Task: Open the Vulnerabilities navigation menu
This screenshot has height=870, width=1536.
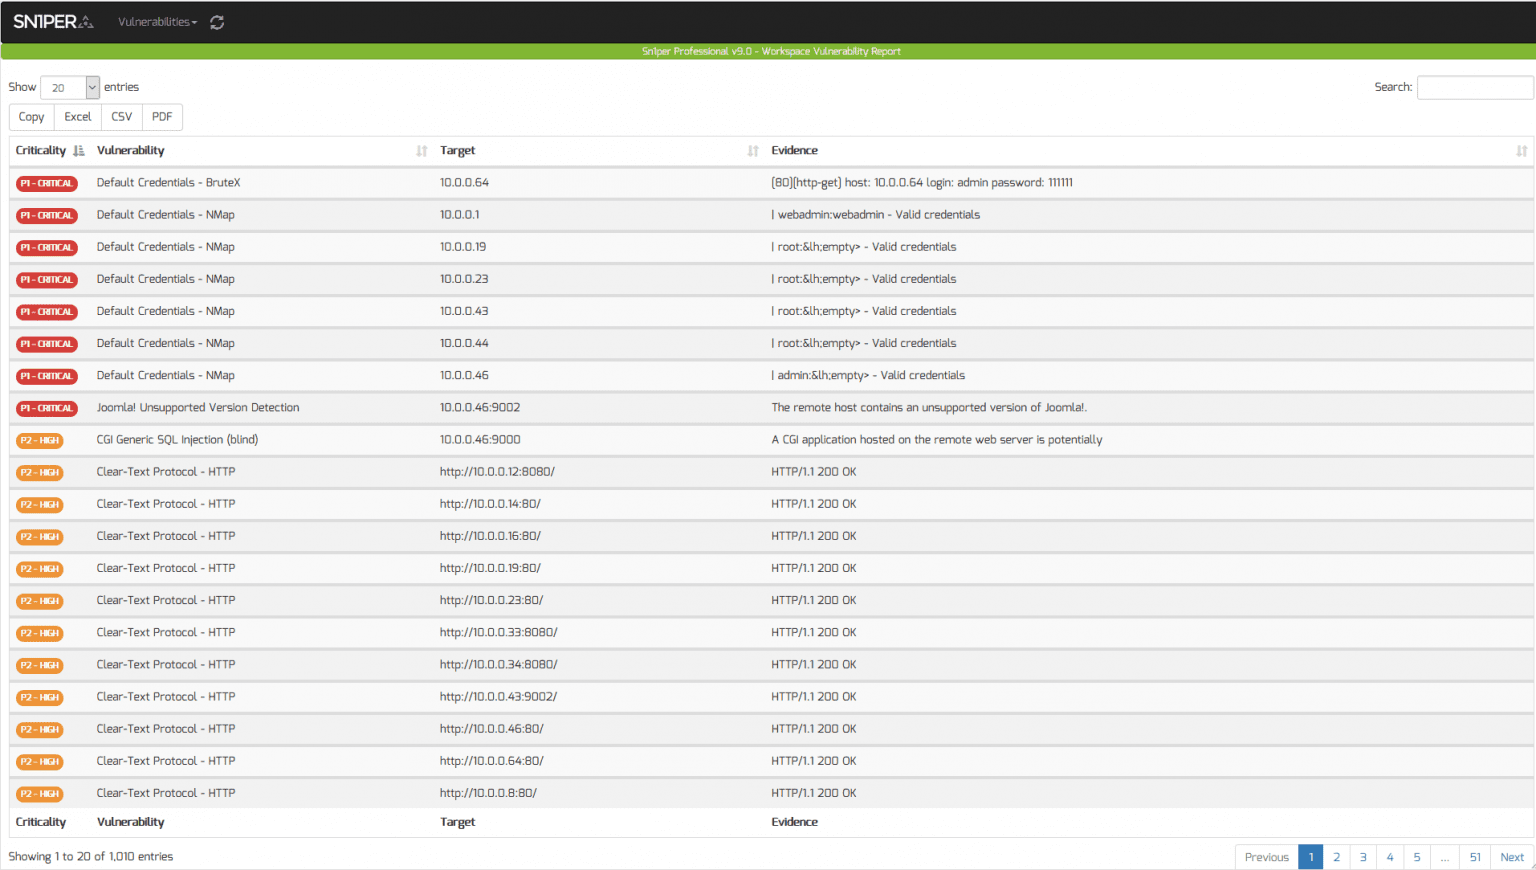Action: click(156, 20)
